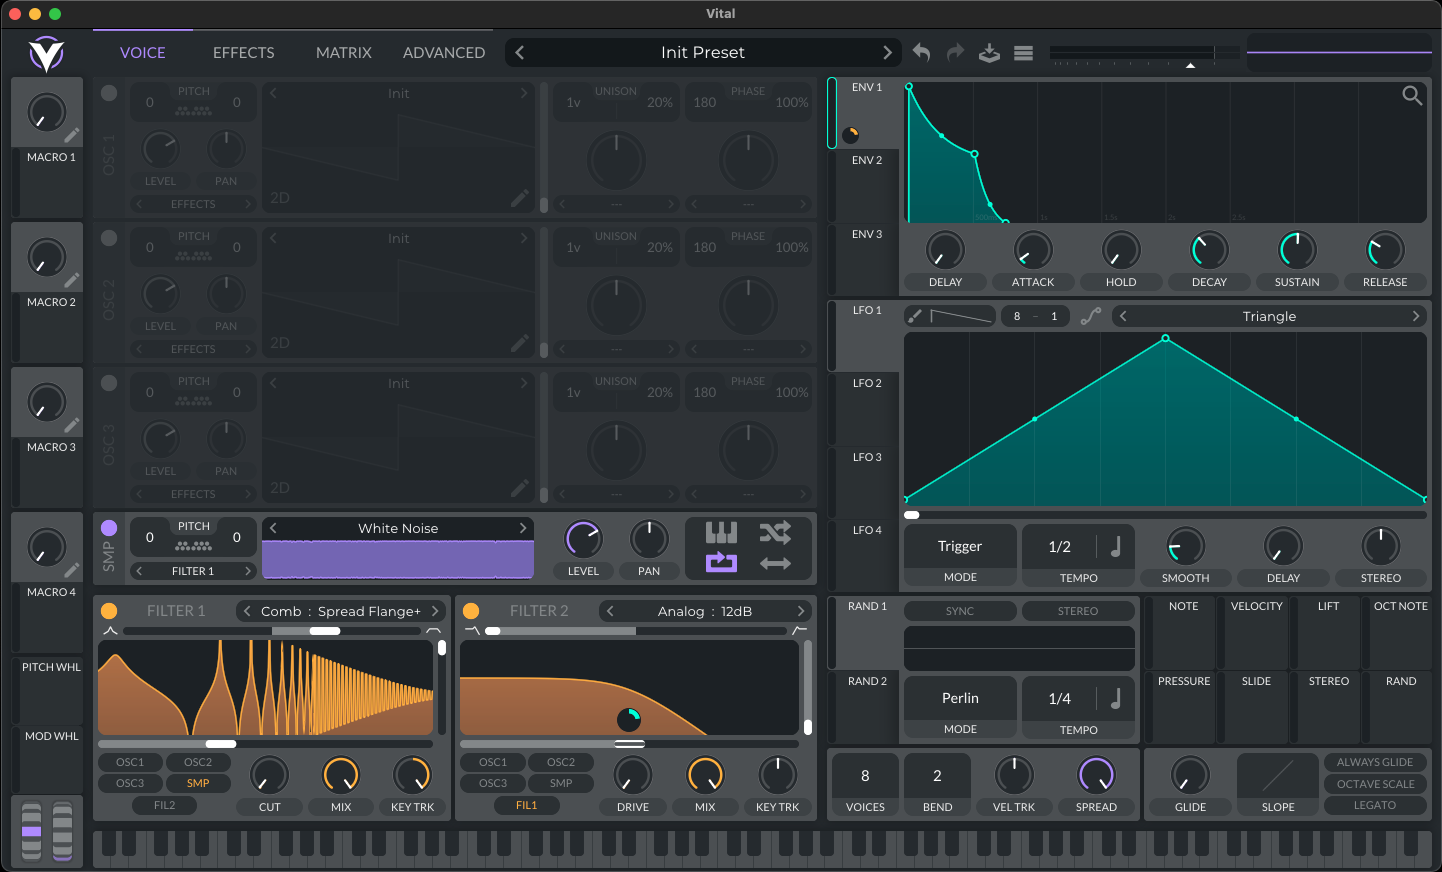Edit Macro 2 with its pencil icon
Screen dimensions: 1442x872
(72, 280)
